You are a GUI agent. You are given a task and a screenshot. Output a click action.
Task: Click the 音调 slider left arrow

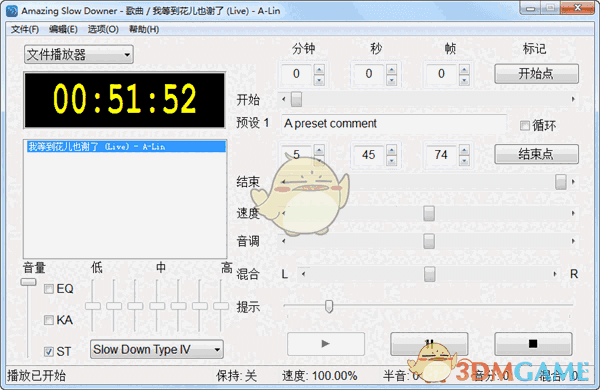[284, 241]
